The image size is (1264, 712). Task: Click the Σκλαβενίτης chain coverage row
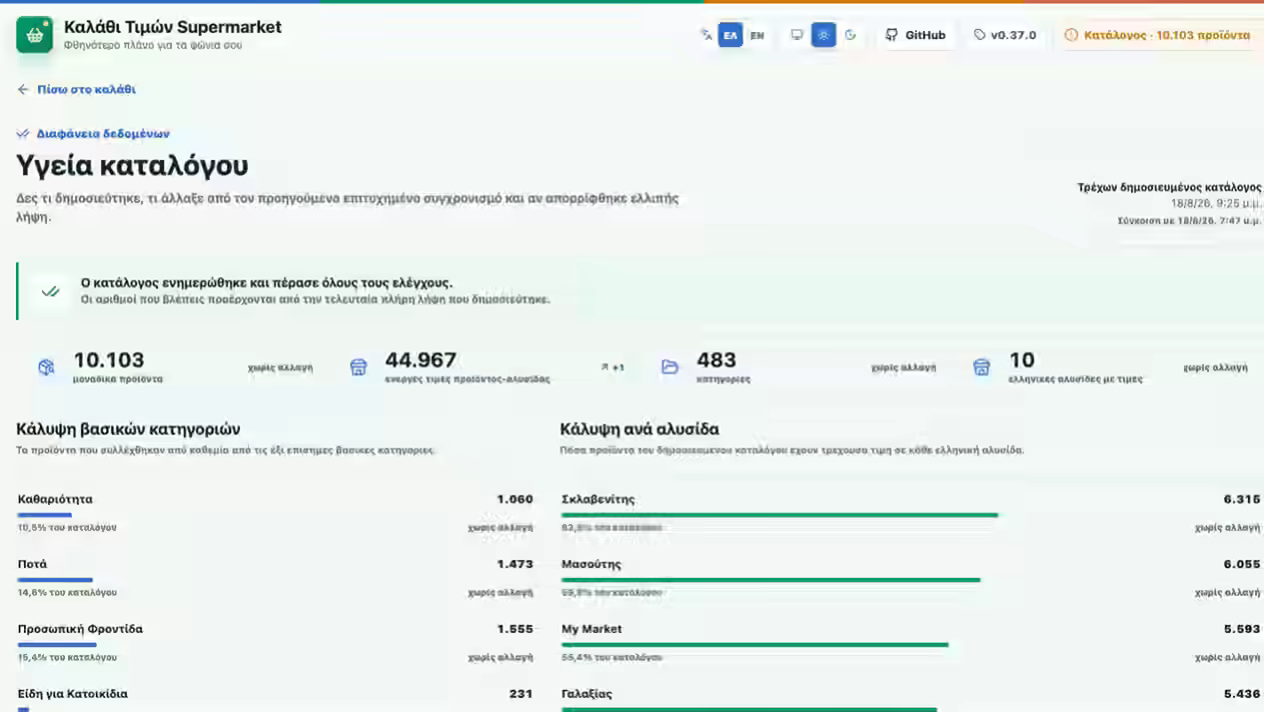pyautogui.click(x=910, y=513)
